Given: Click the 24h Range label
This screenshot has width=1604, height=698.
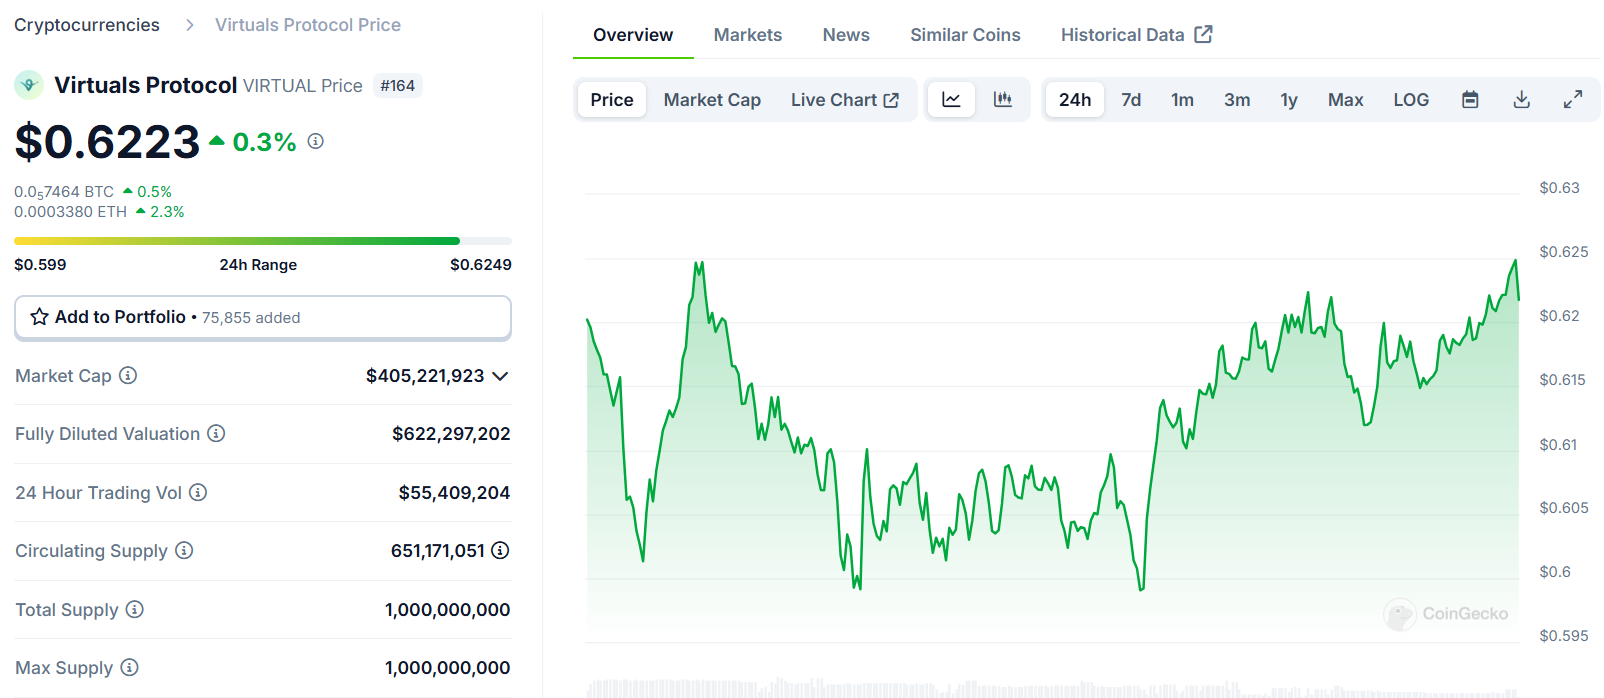Looking at the screenshot, I should point(258,265).
